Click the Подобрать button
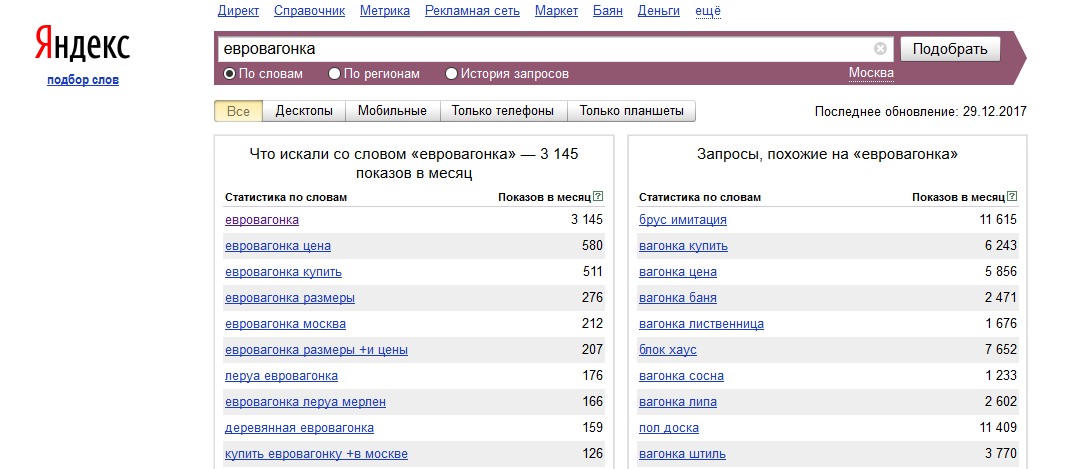The width and height of the screenshot is (1067, 469). [x=950, y=49]
